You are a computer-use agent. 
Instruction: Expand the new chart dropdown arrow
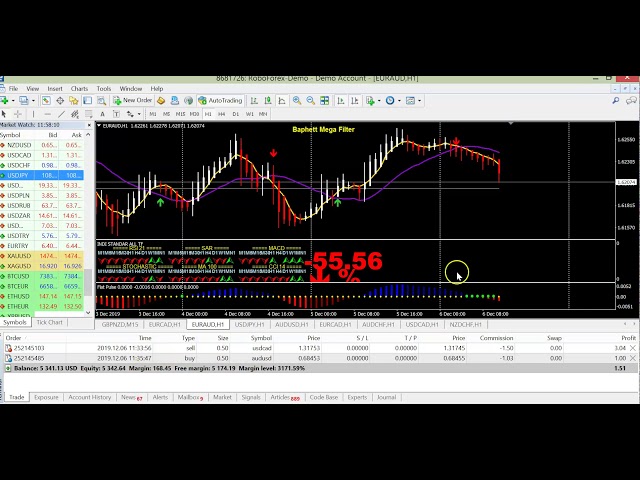(15, 101)
